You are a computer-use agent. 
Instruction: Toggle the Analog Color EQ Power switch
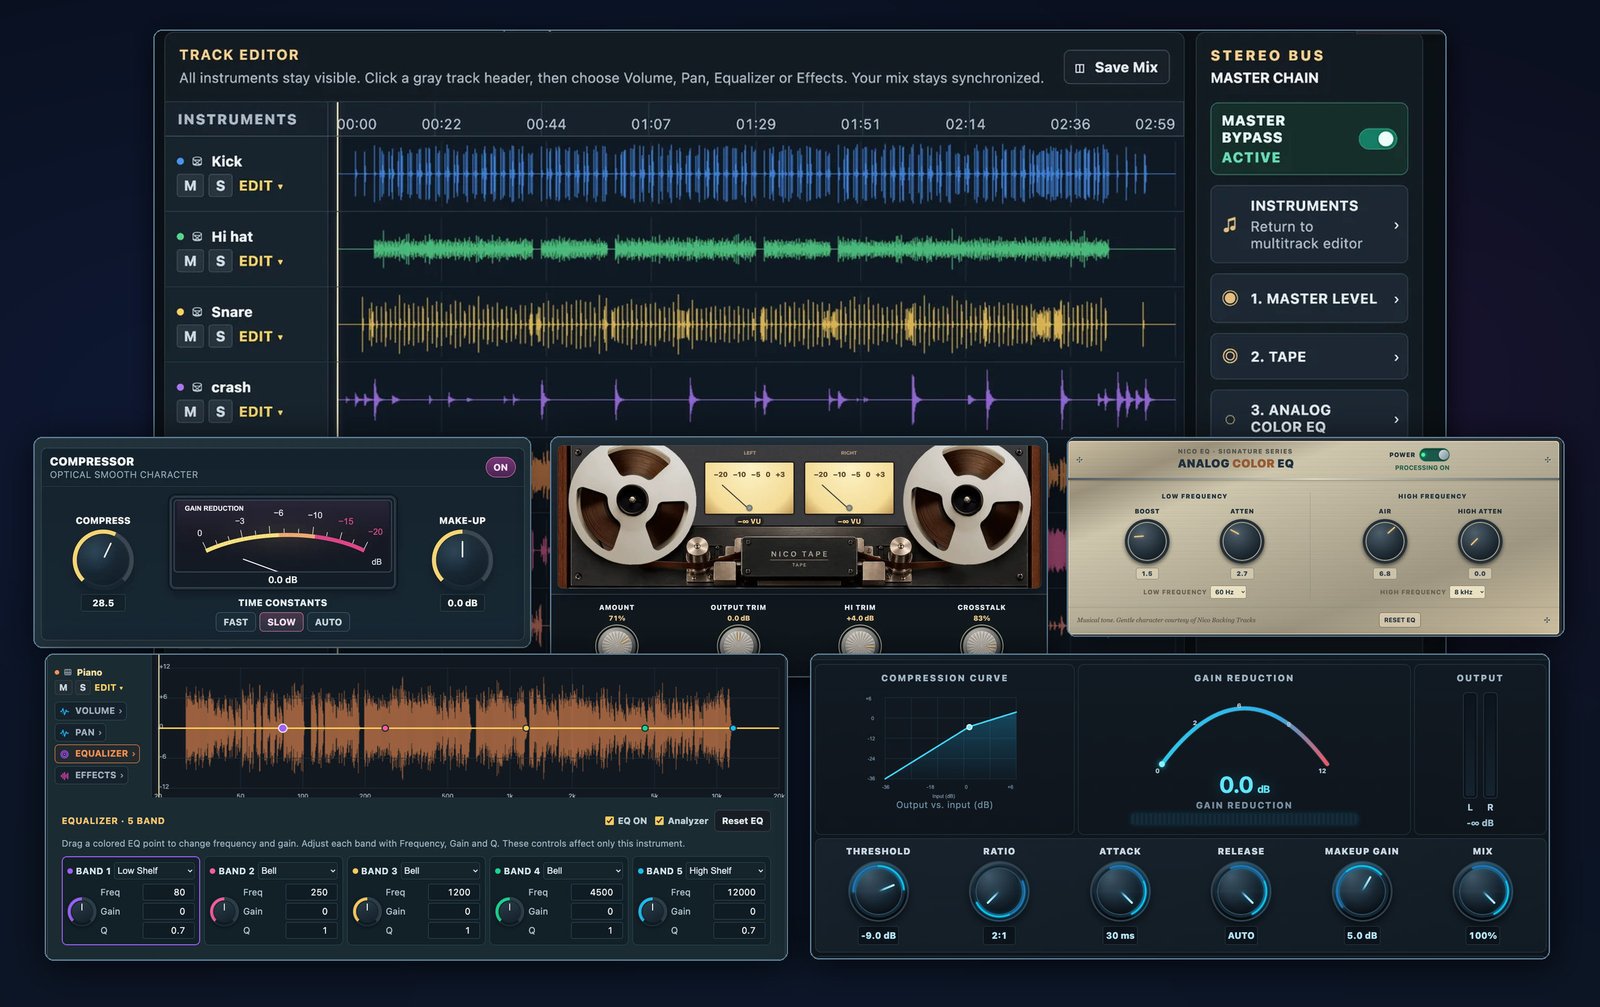(x=1434, y=455)
